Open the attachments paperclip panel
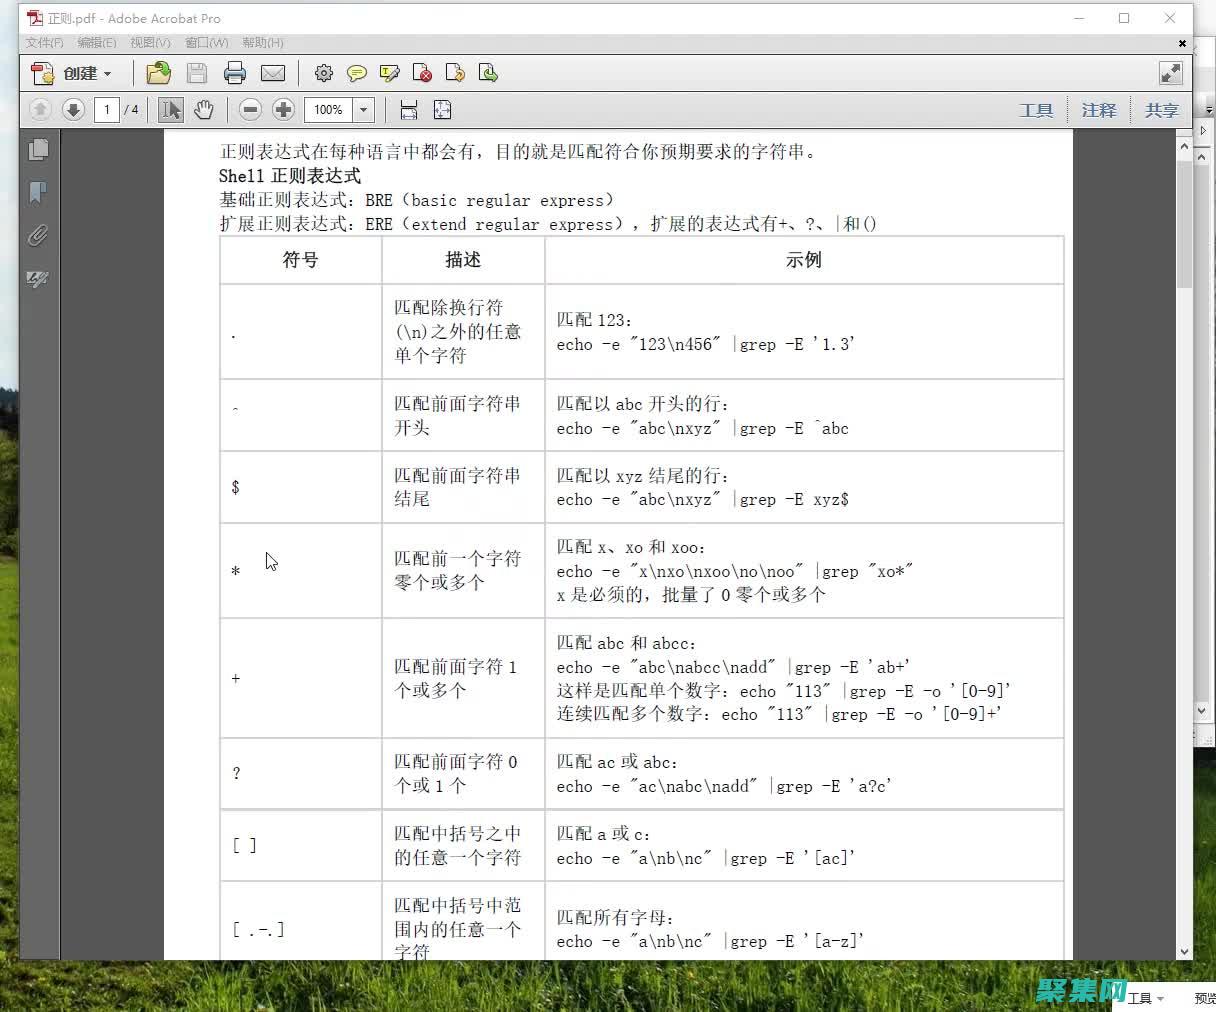 click(x=38, y=235)
